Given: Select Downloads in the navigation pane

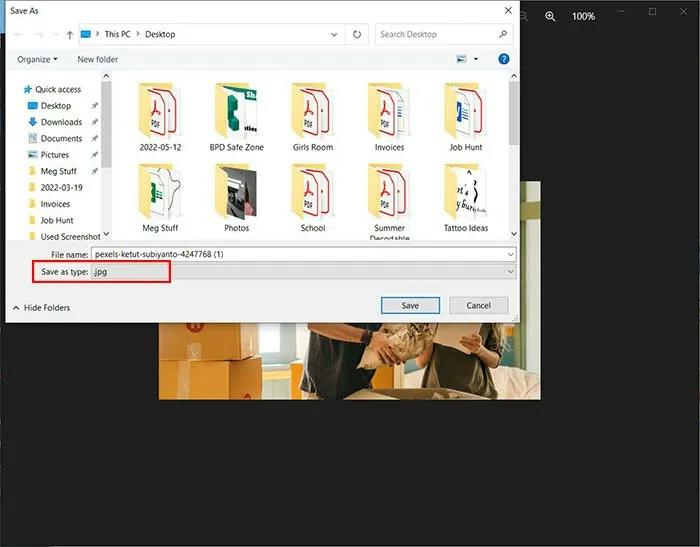Looking at the screenshot, I should (x=60, y=122).
